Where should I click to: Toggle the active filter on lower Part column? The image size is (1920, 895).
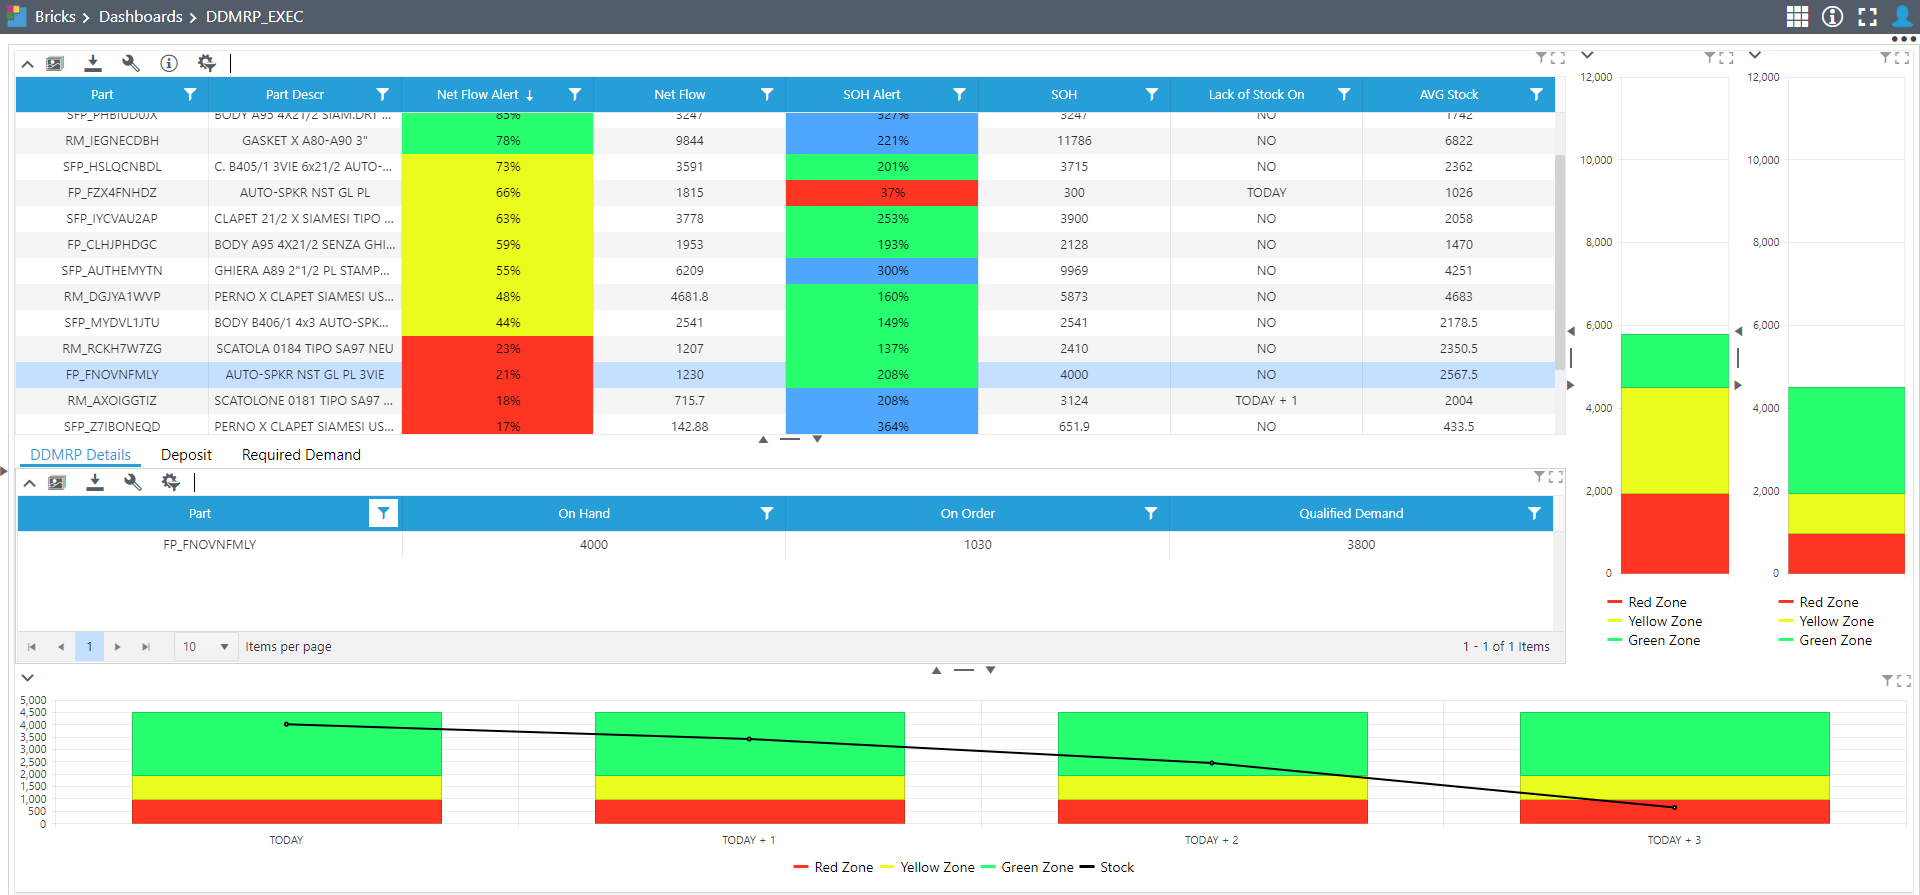point(383,513)
